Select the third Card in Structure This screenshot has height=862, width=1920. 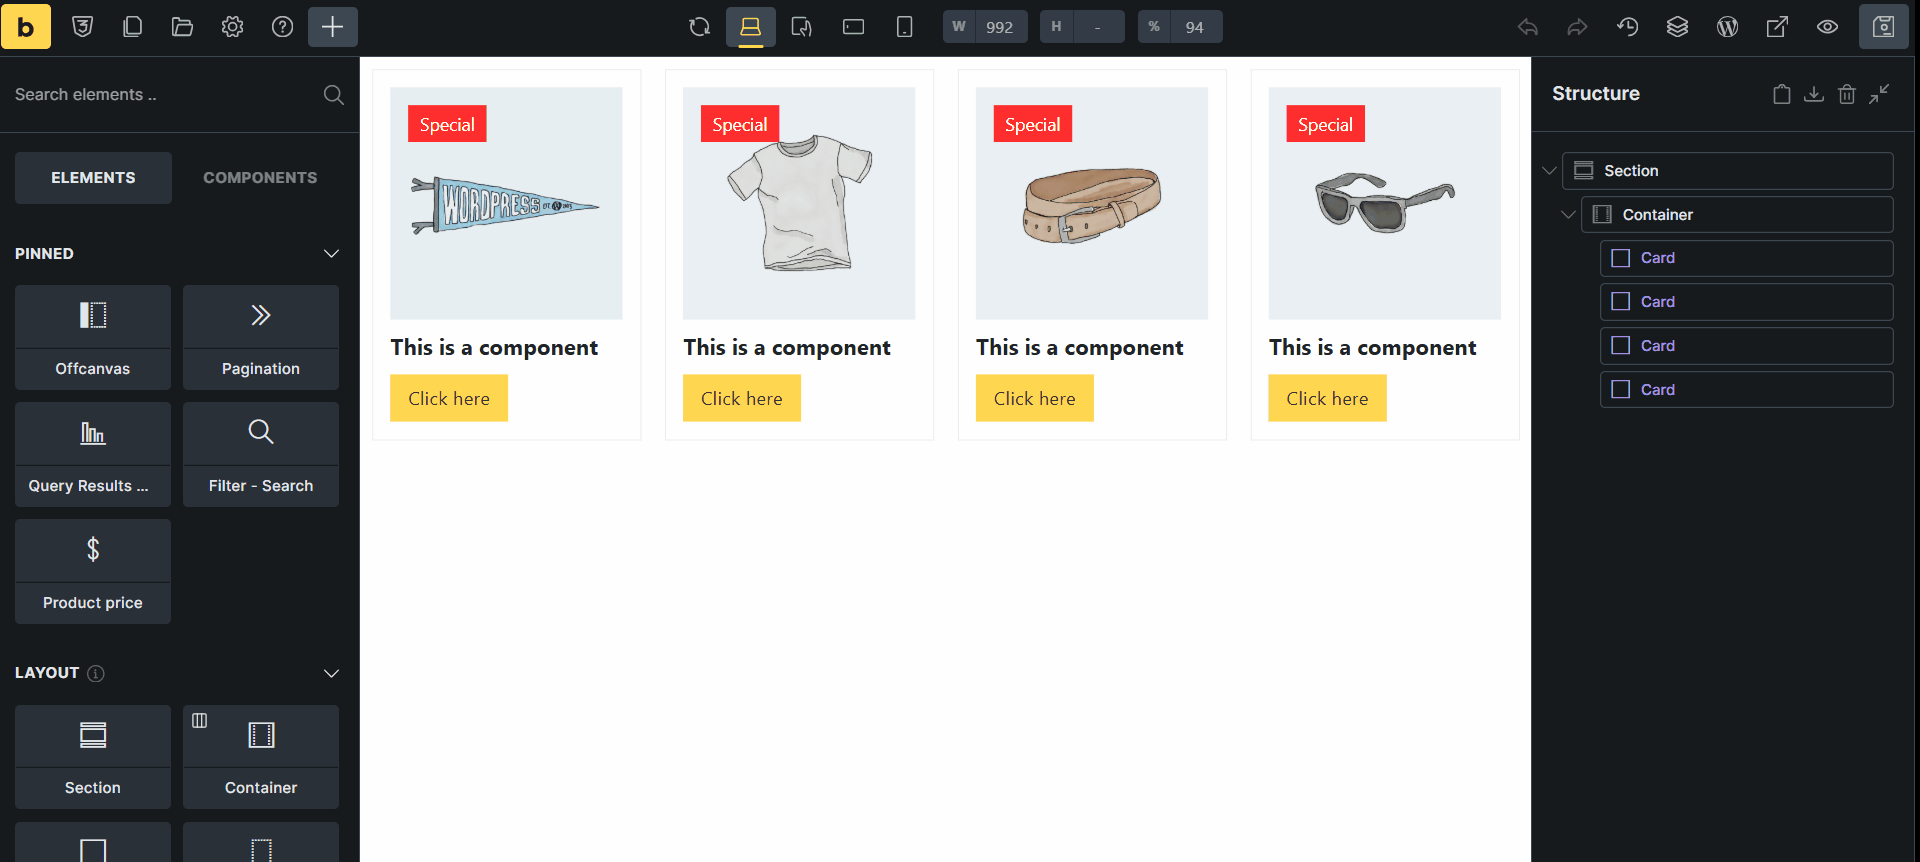pos(1747,346)
